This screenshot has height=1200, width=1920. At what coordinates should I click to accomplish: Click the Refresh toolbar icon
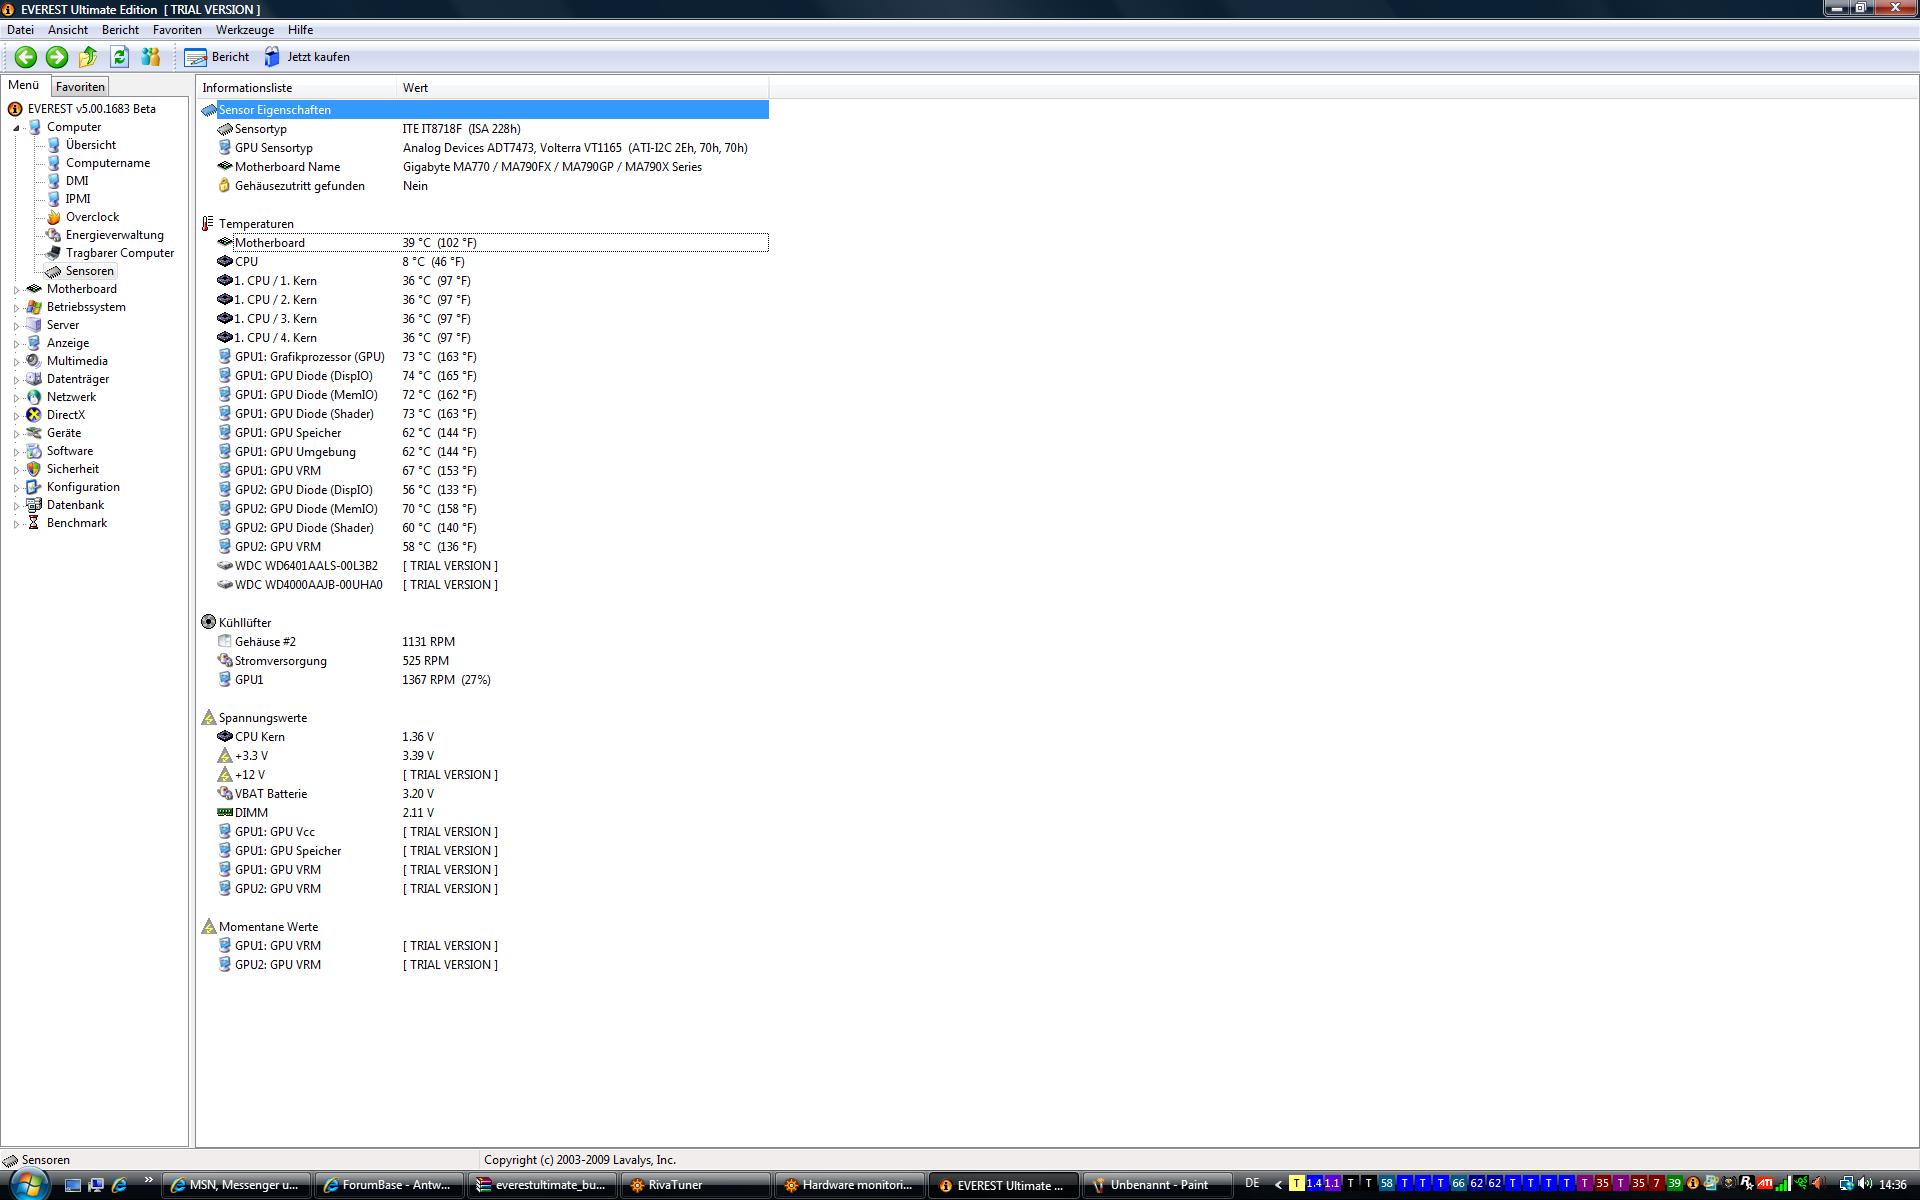(120, 57)
